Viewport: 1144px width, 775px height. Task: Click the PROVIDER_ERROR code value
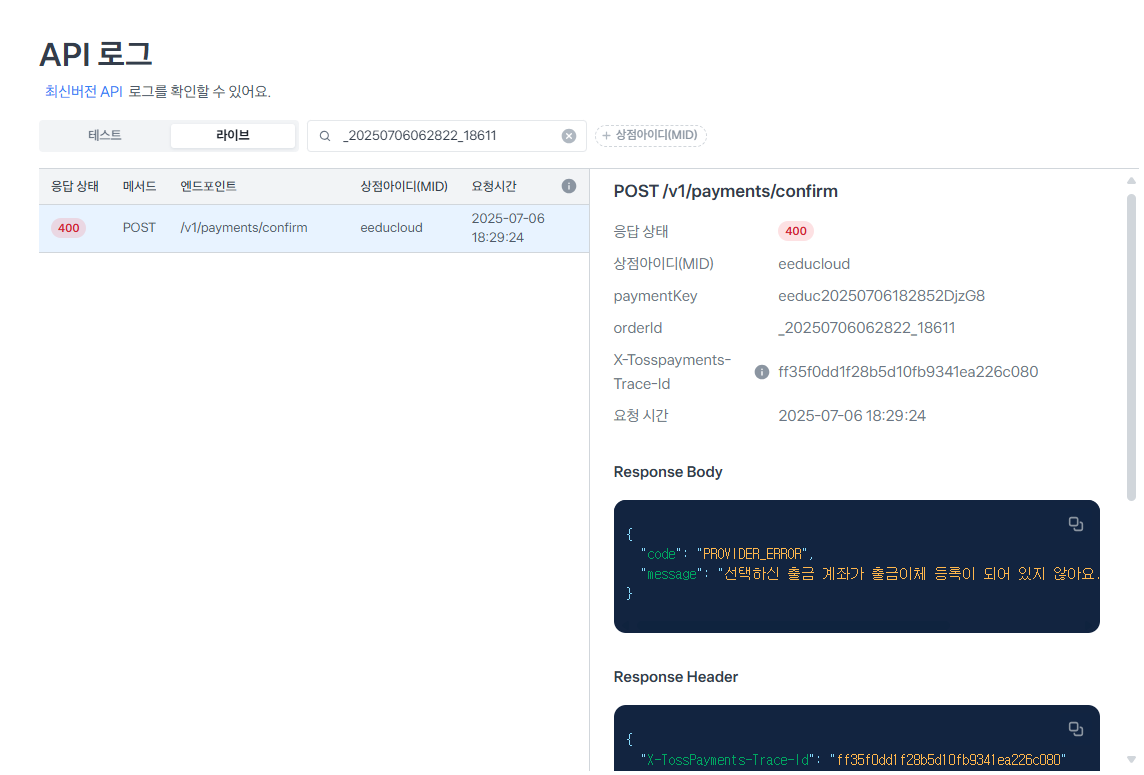click(x=753, y=555)
